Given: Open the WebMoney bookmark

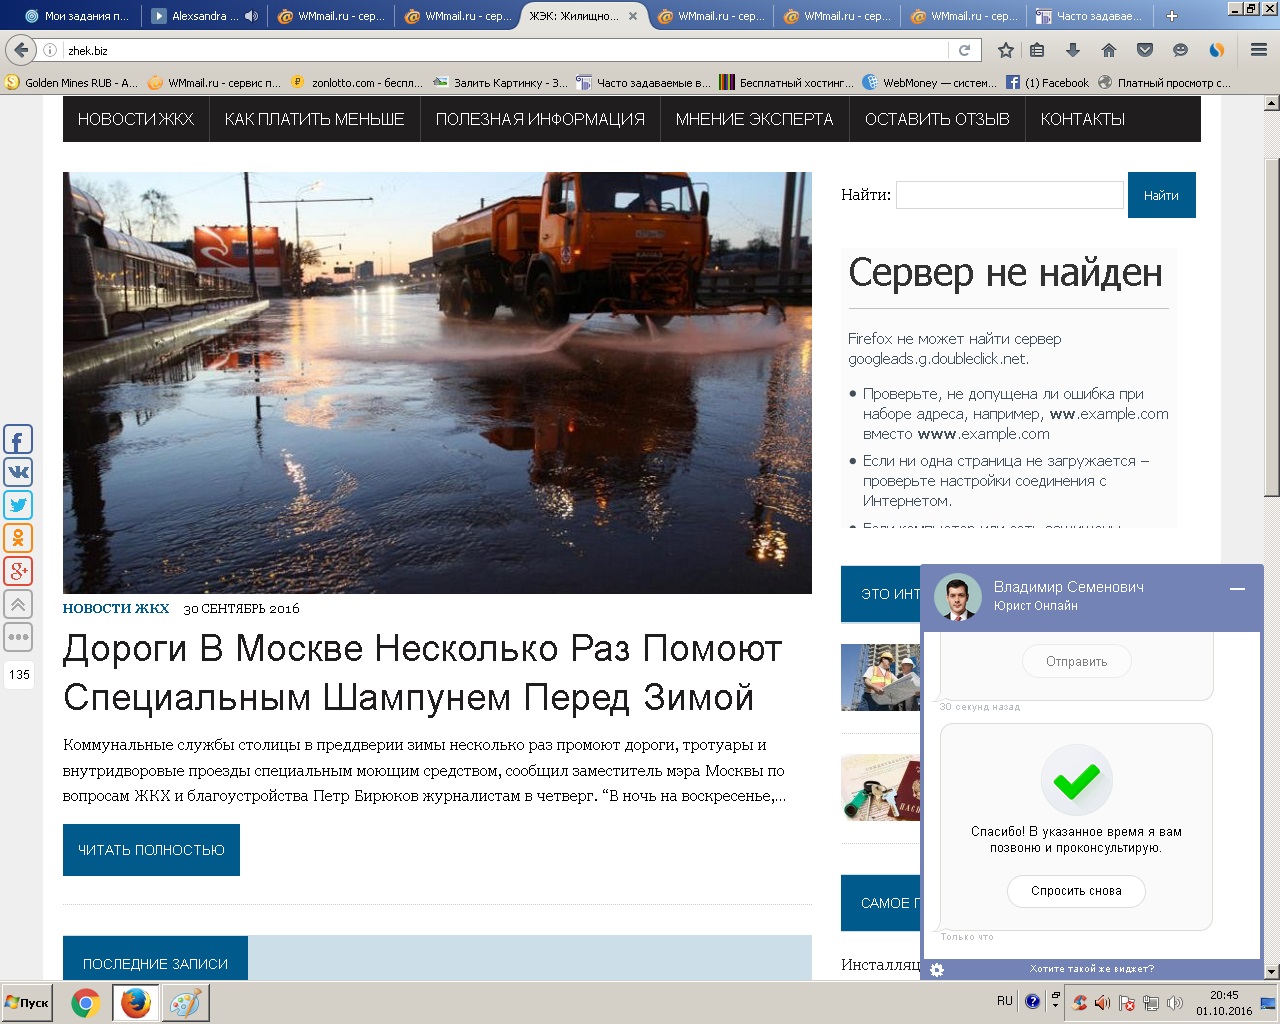Looking at the screenshot, I should click(x=930, y=83).
